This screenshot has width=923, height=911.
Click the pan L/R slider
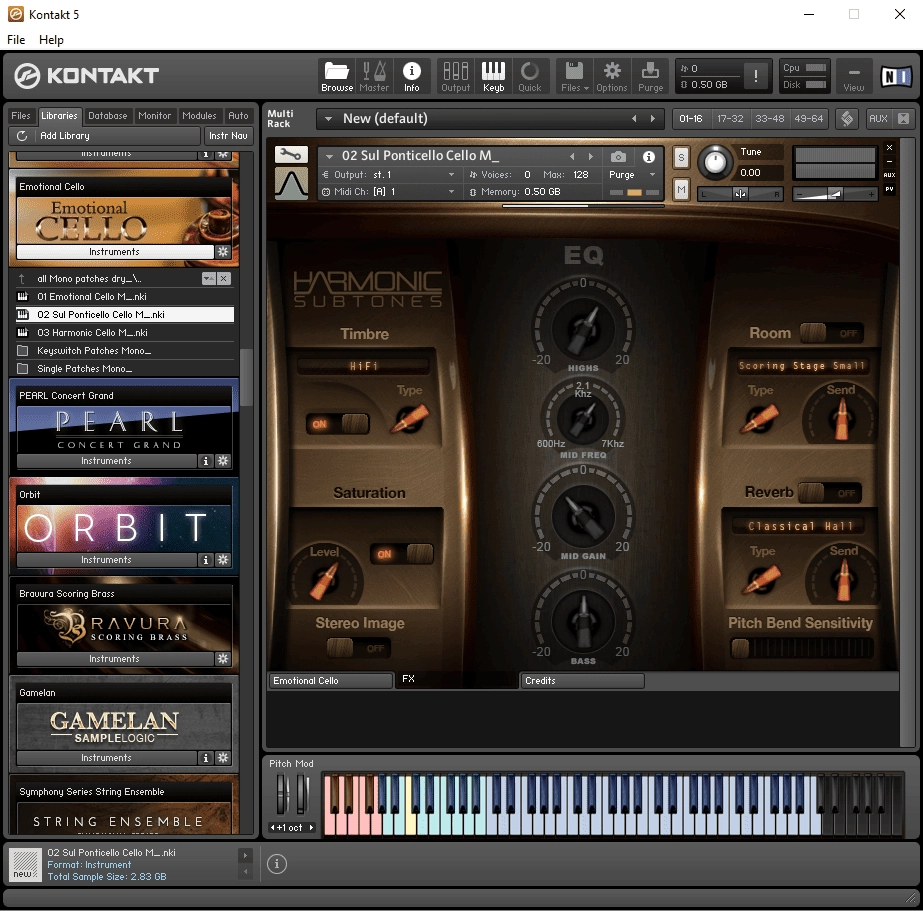[x=740, y=194]
